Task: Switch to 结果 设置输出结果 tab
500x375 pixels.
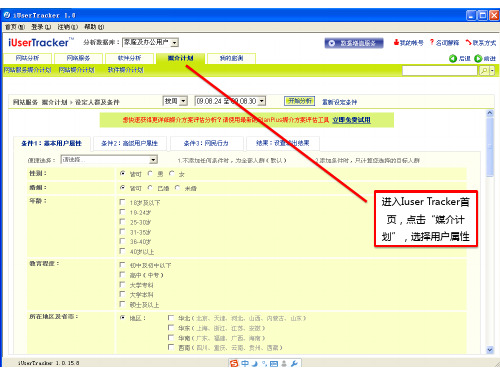Action: pos(283,143)
